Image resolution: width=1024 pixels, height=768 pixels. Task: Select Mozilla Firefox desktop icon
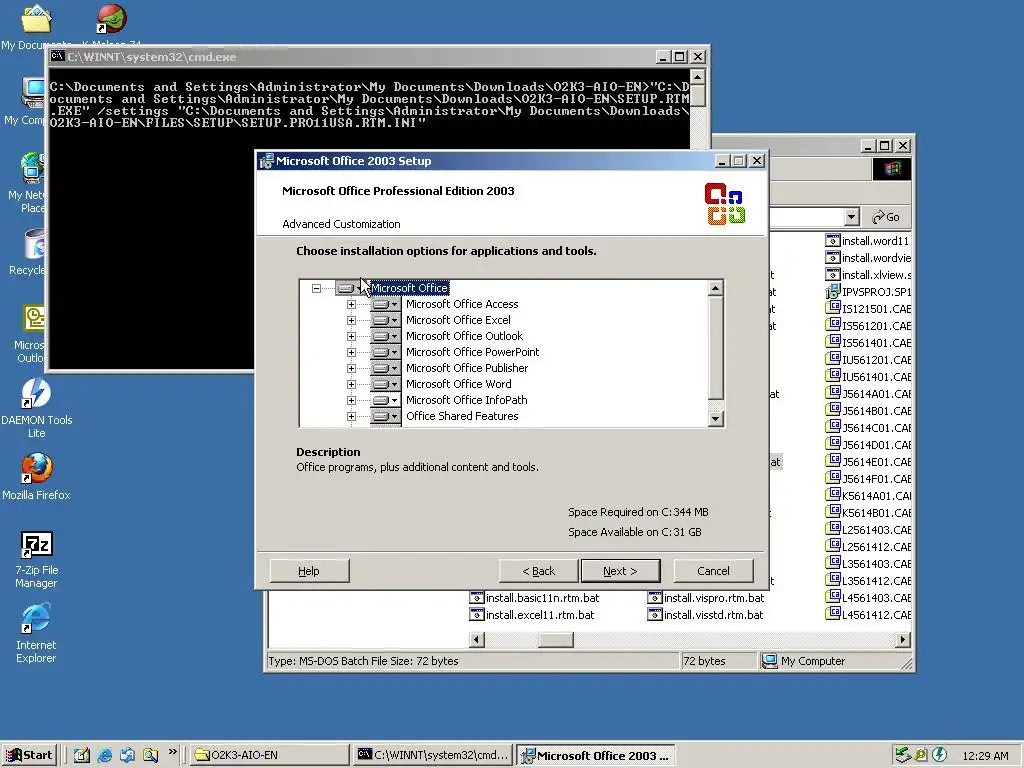coord(37,468)
